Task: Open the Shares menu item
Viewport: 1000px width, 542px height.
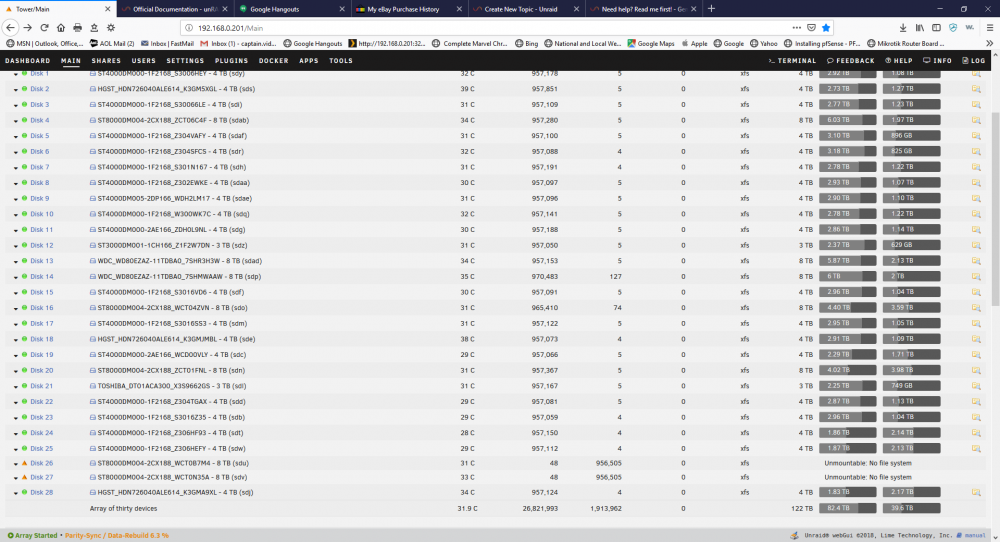Action: click(106, 61)
